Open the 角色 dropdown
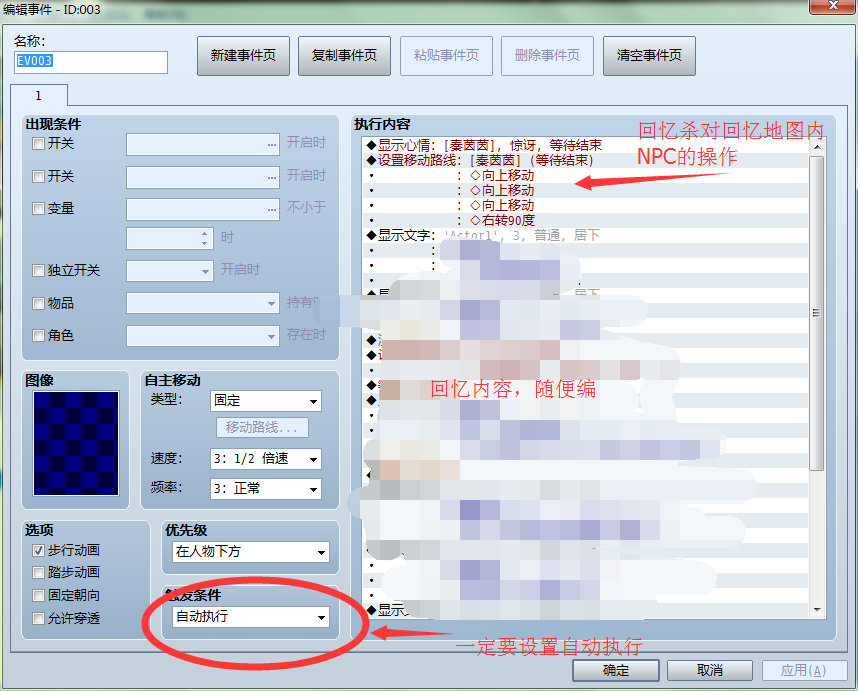This screenshot has width=858, height=691. (203, 336)
